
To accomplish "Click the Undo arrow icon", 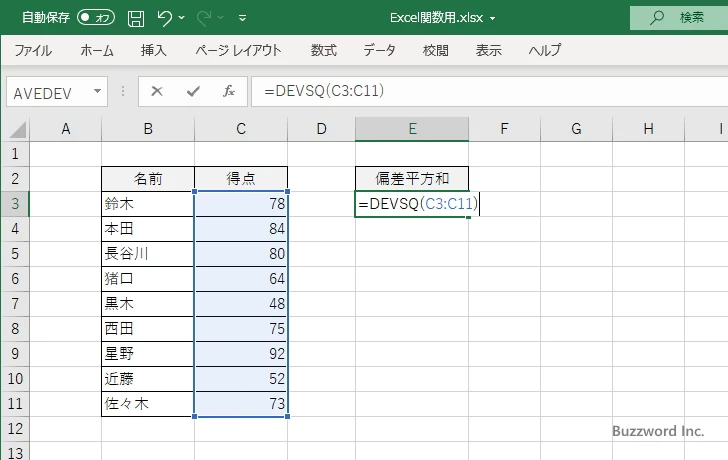I will tap(164, 18).
